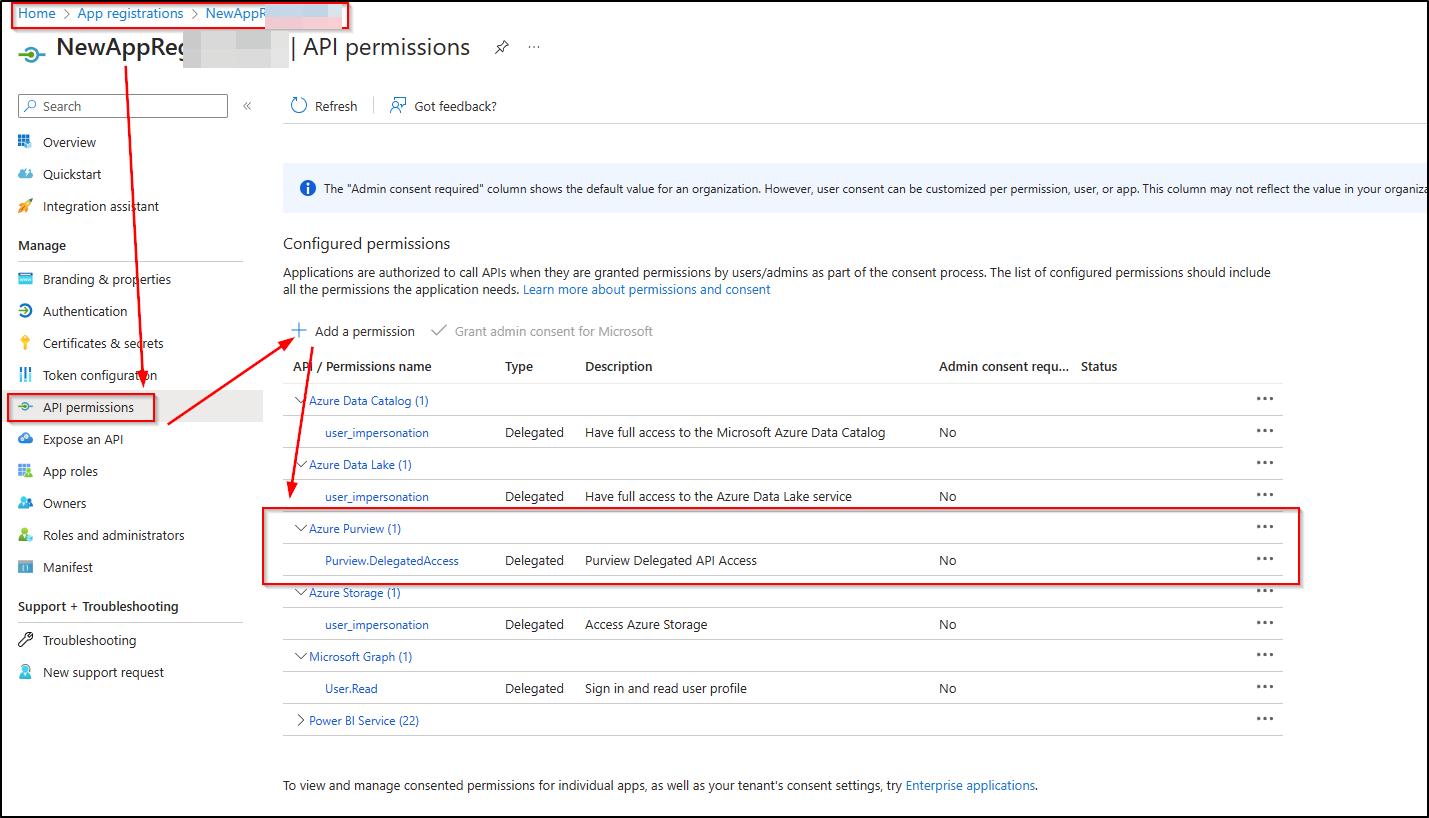Screen dimensions: 1429x818
Task: Open ellipsis menu for Microsoft Graph group row
Action: (1265, 655)
